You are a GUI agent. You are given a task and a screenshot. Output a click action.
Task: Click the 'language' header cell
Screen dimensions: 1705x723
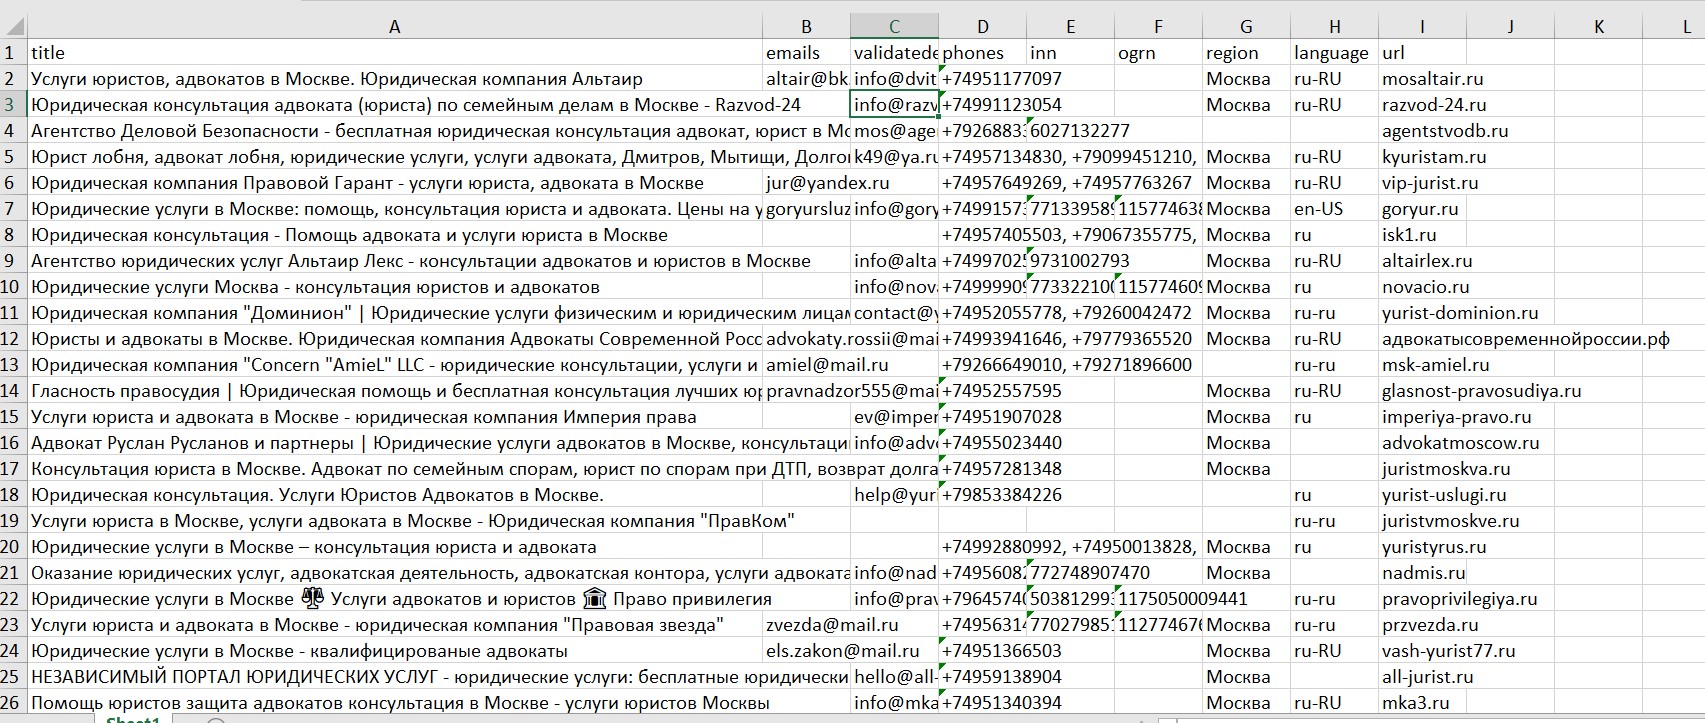[1334, 53]
